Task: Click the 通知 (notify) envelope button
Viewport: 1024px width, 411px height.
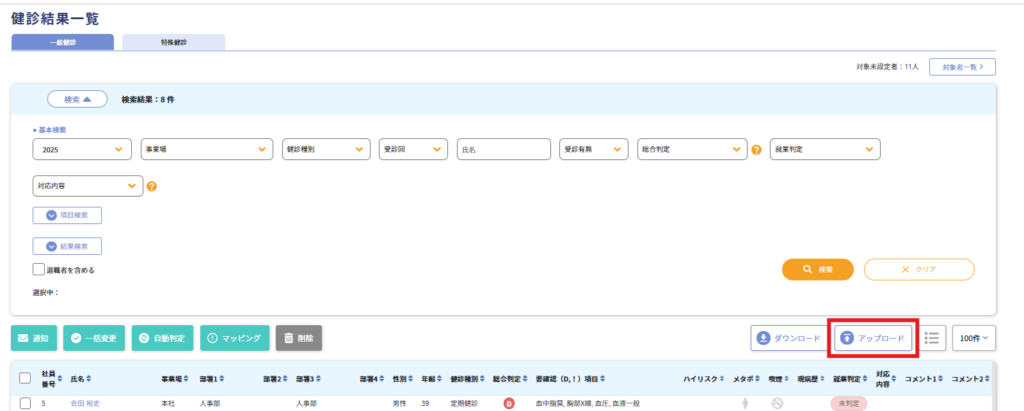Action: click(x=33, y=339)
